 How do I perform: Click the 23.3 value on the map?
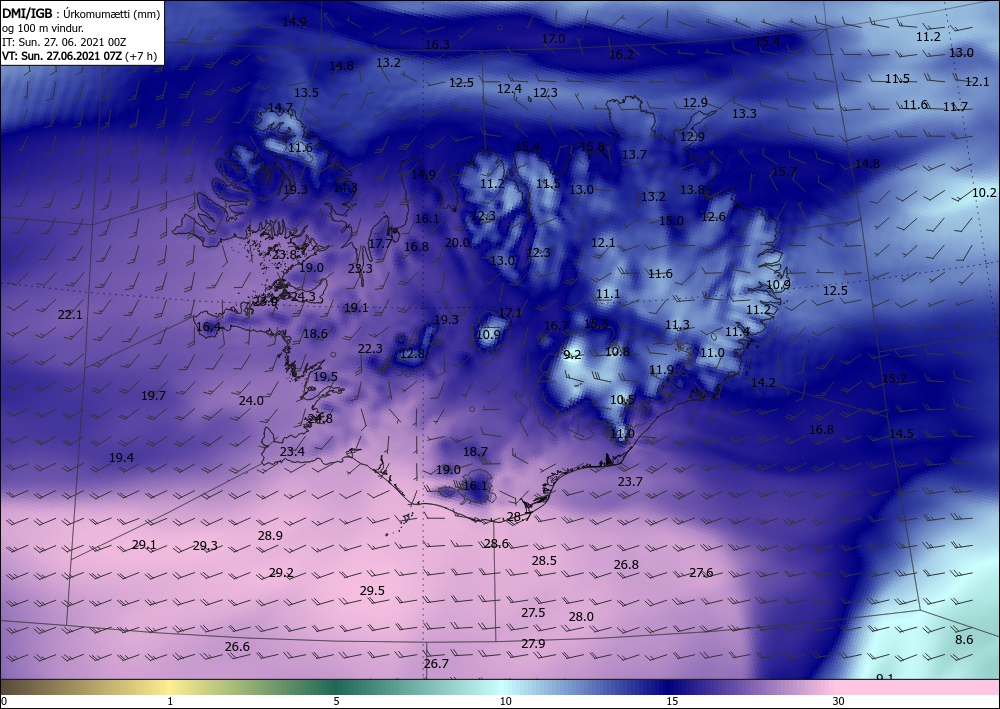(x=360, y=268)
